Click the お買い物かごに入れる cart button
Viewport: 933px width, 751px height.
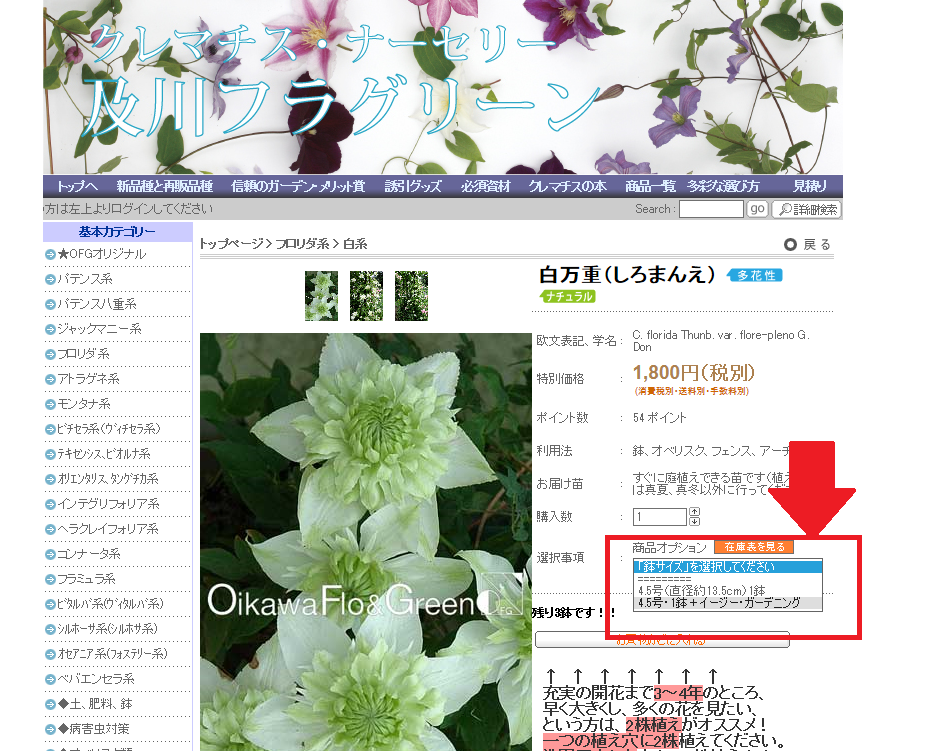point(662,640)
